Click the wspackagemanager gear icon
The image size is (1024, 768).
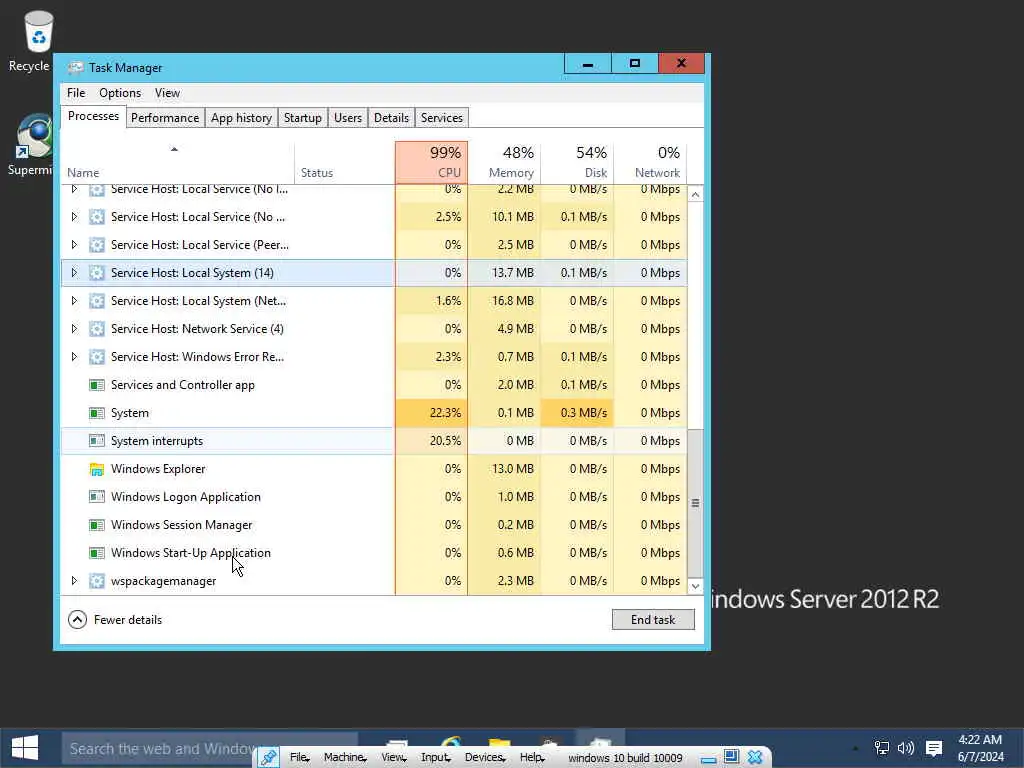point(97,581)
